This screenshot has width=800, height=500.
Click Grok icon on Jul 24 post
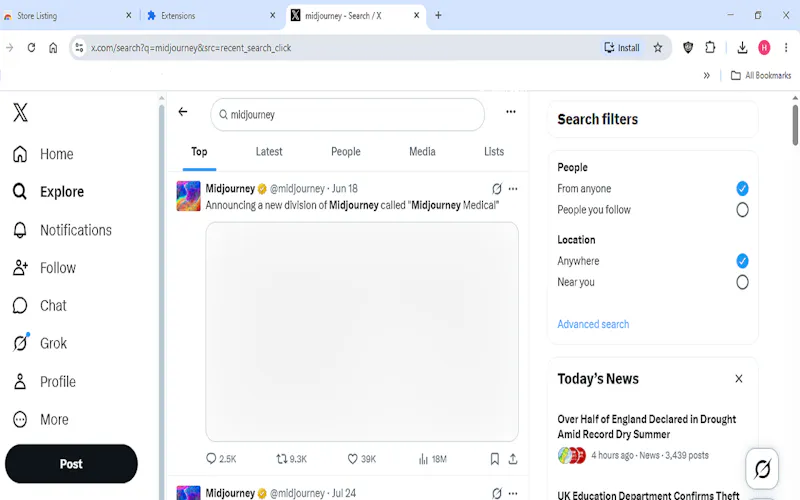point(496,493)
